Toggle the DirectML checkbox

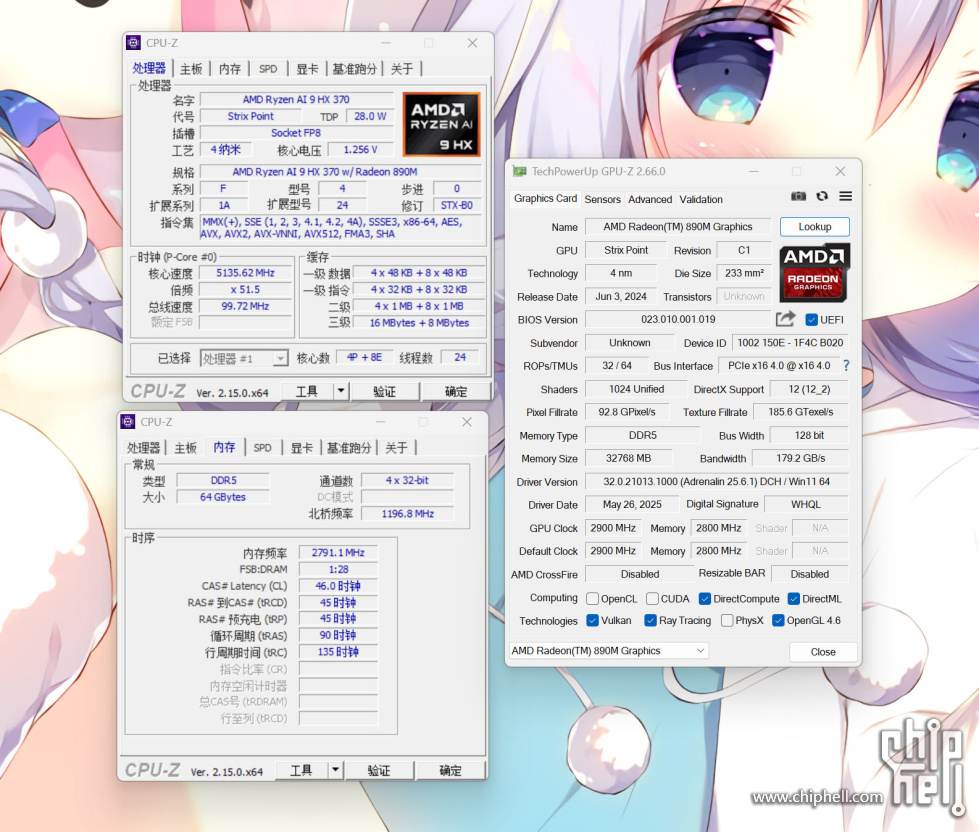pyautogui.click(x=794, y=599)
